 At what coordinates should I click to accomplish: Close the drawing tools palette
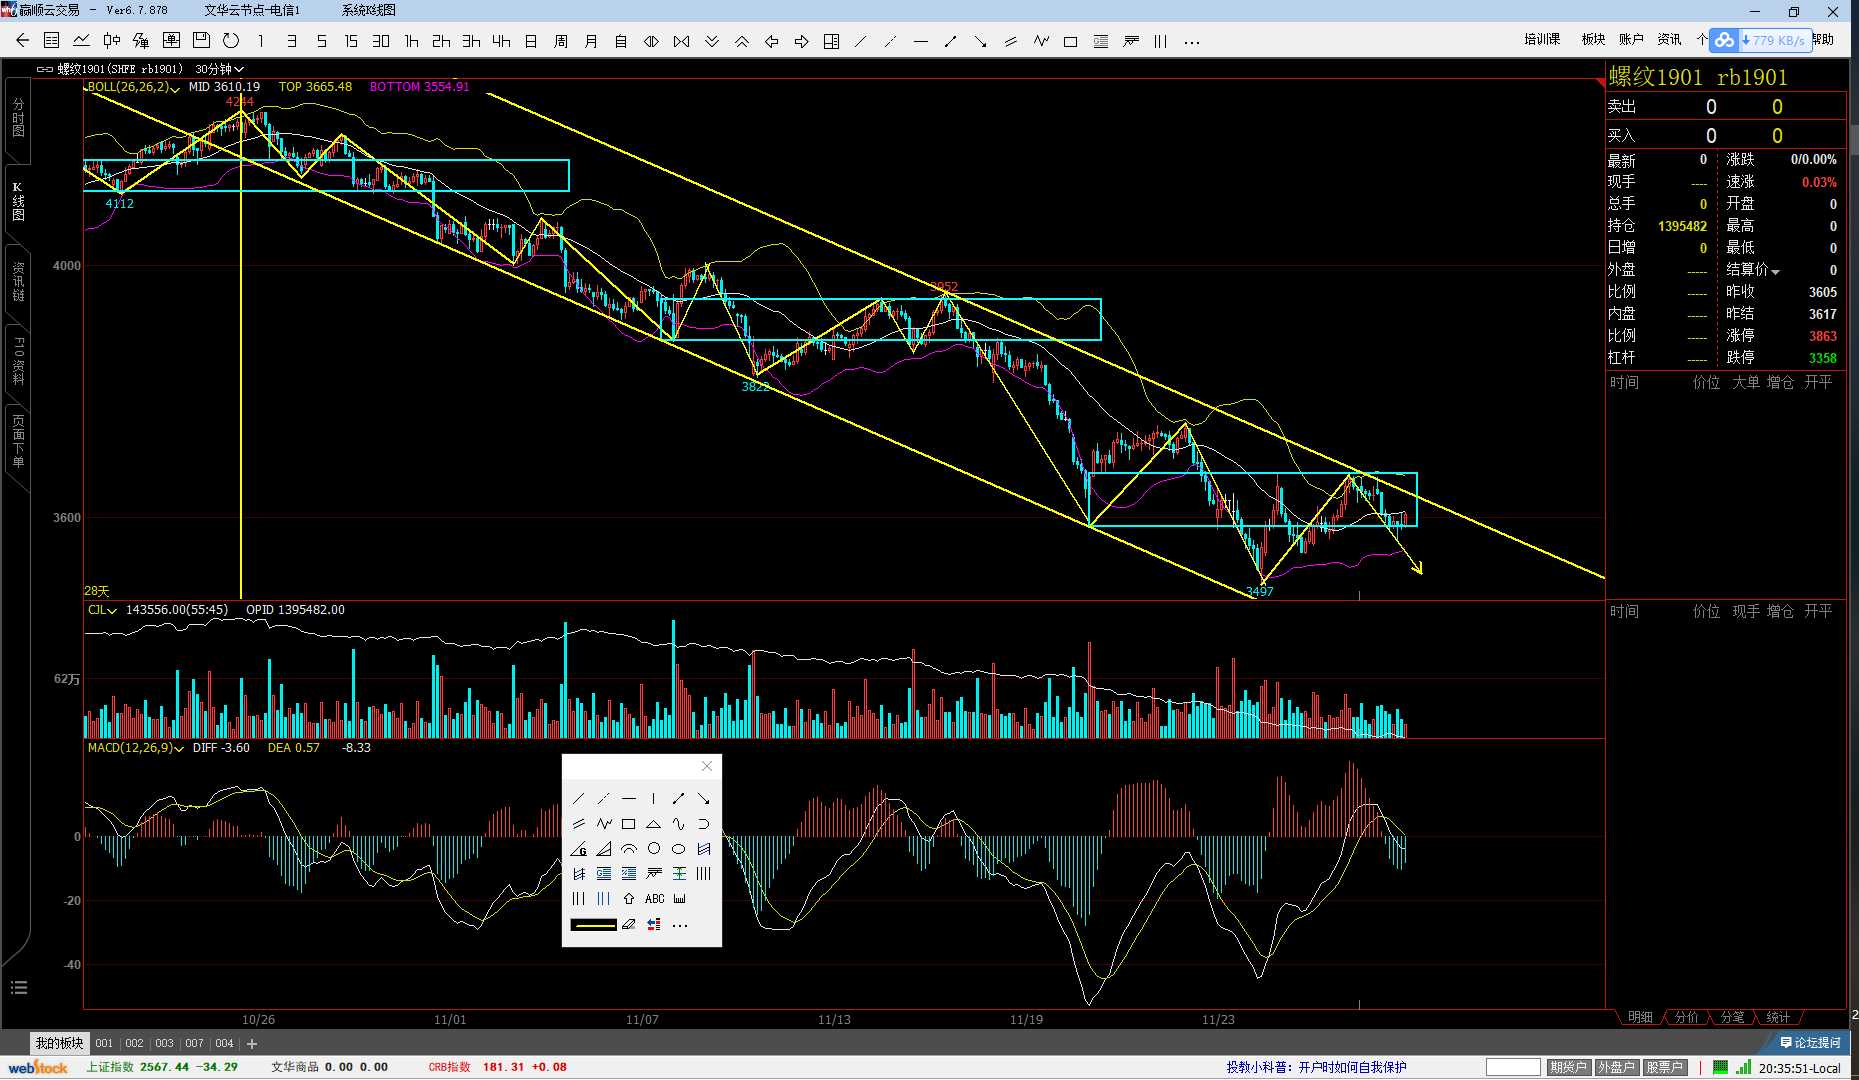[707, 766]
